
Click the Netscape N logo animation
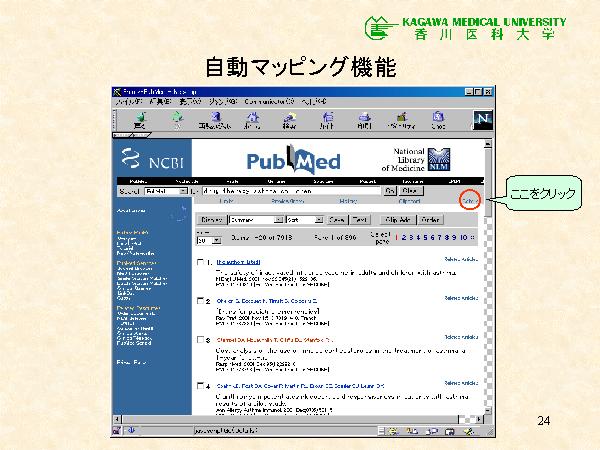pos(483,120)
